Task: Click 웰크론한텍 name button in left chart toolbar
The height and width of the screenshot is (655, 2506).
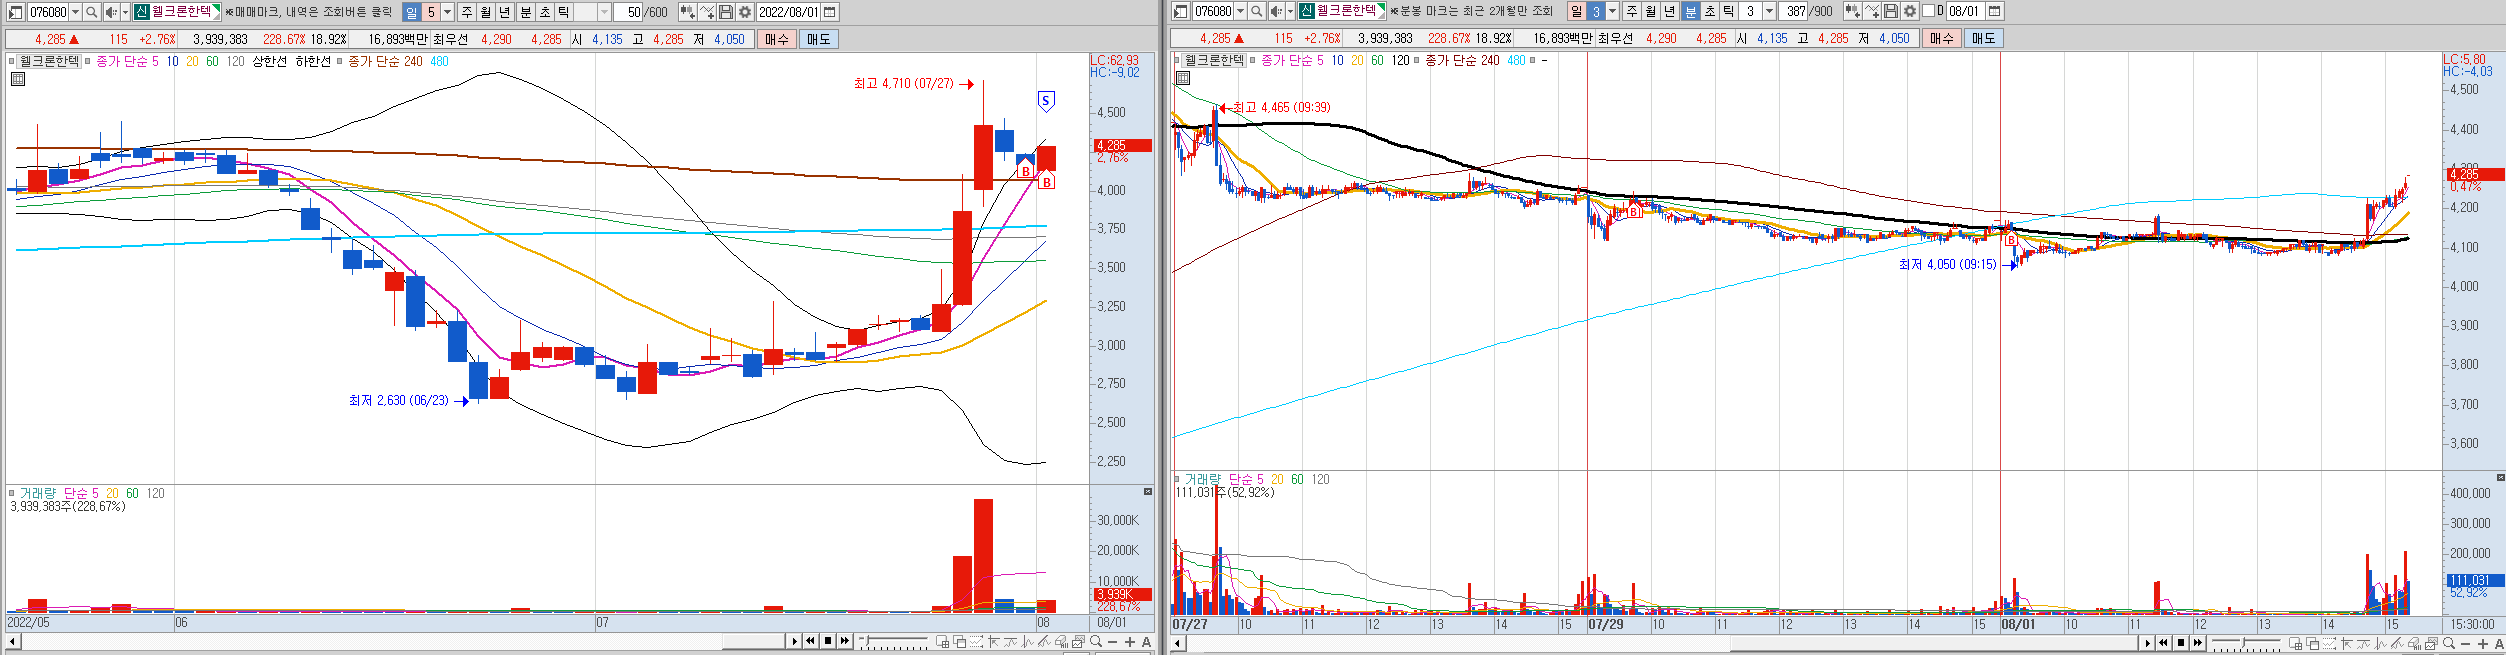Action: 176,12
